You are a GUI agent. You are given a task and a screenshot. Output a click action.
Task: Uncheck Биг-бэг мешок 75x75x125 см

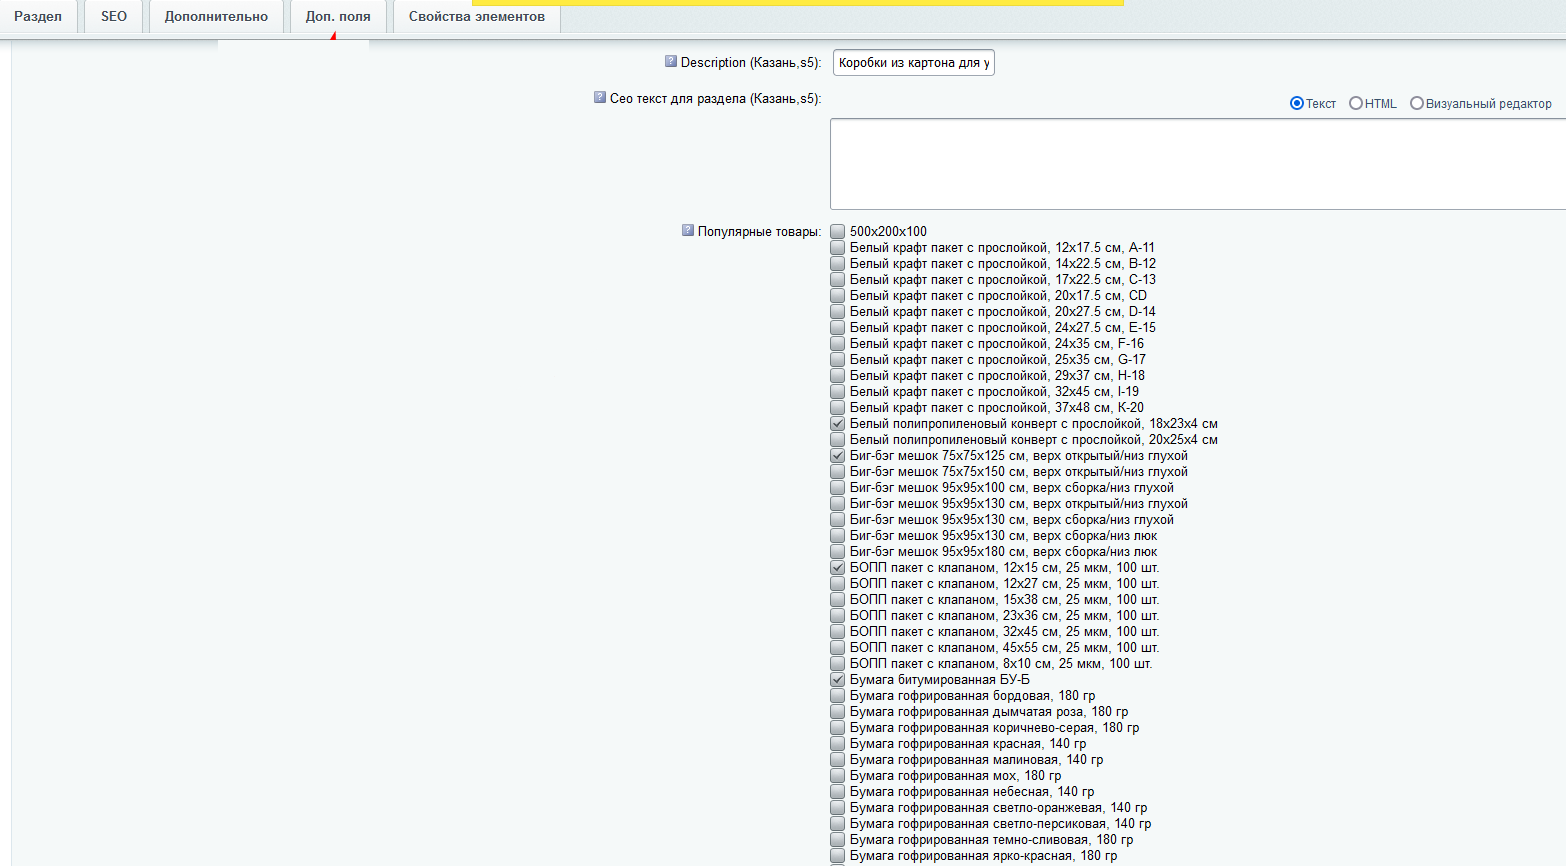(838, 456)
